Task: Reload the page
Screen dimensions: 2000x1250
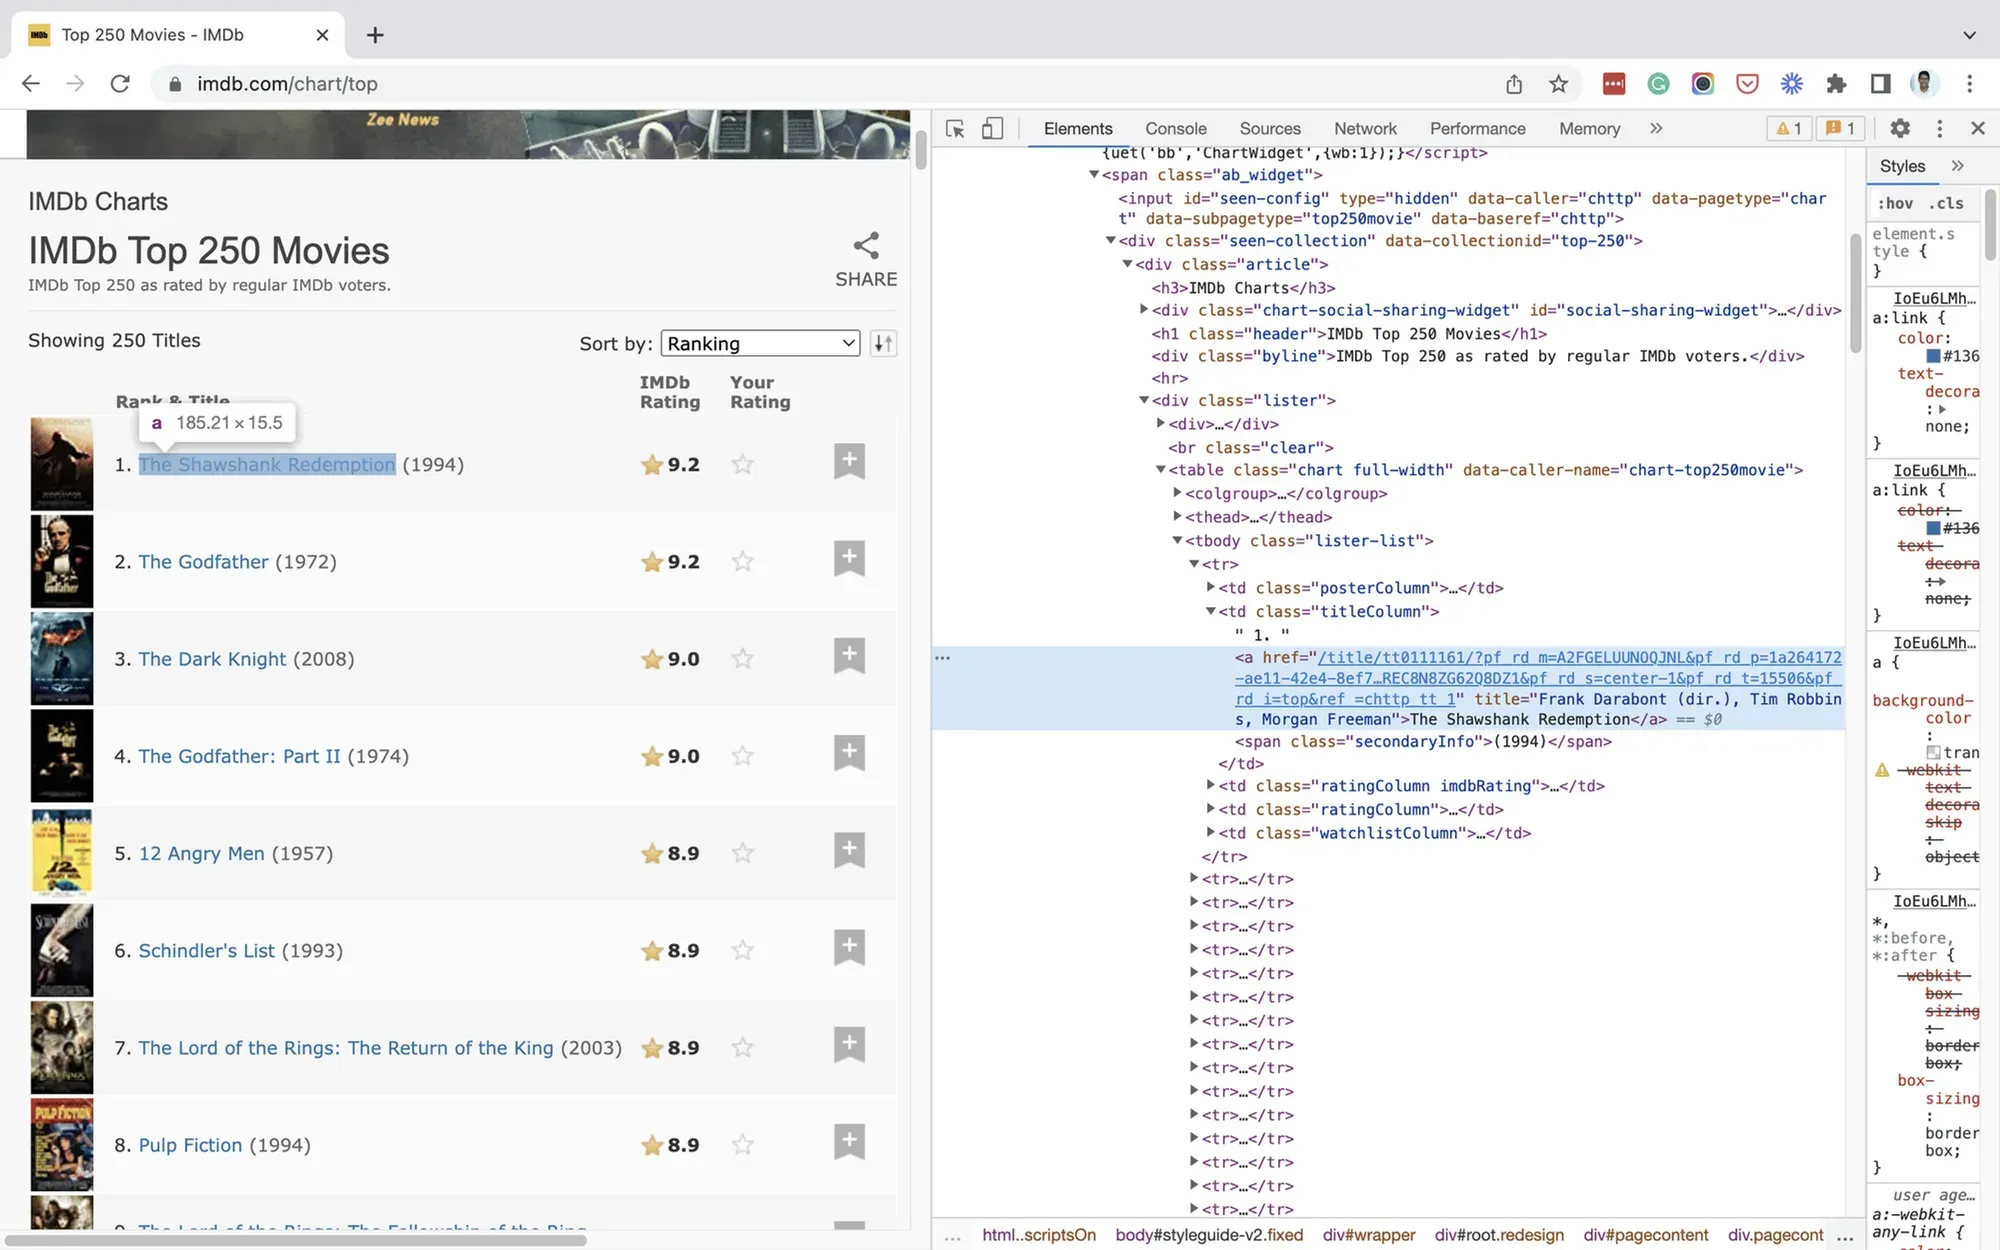Action: (120, 84)
